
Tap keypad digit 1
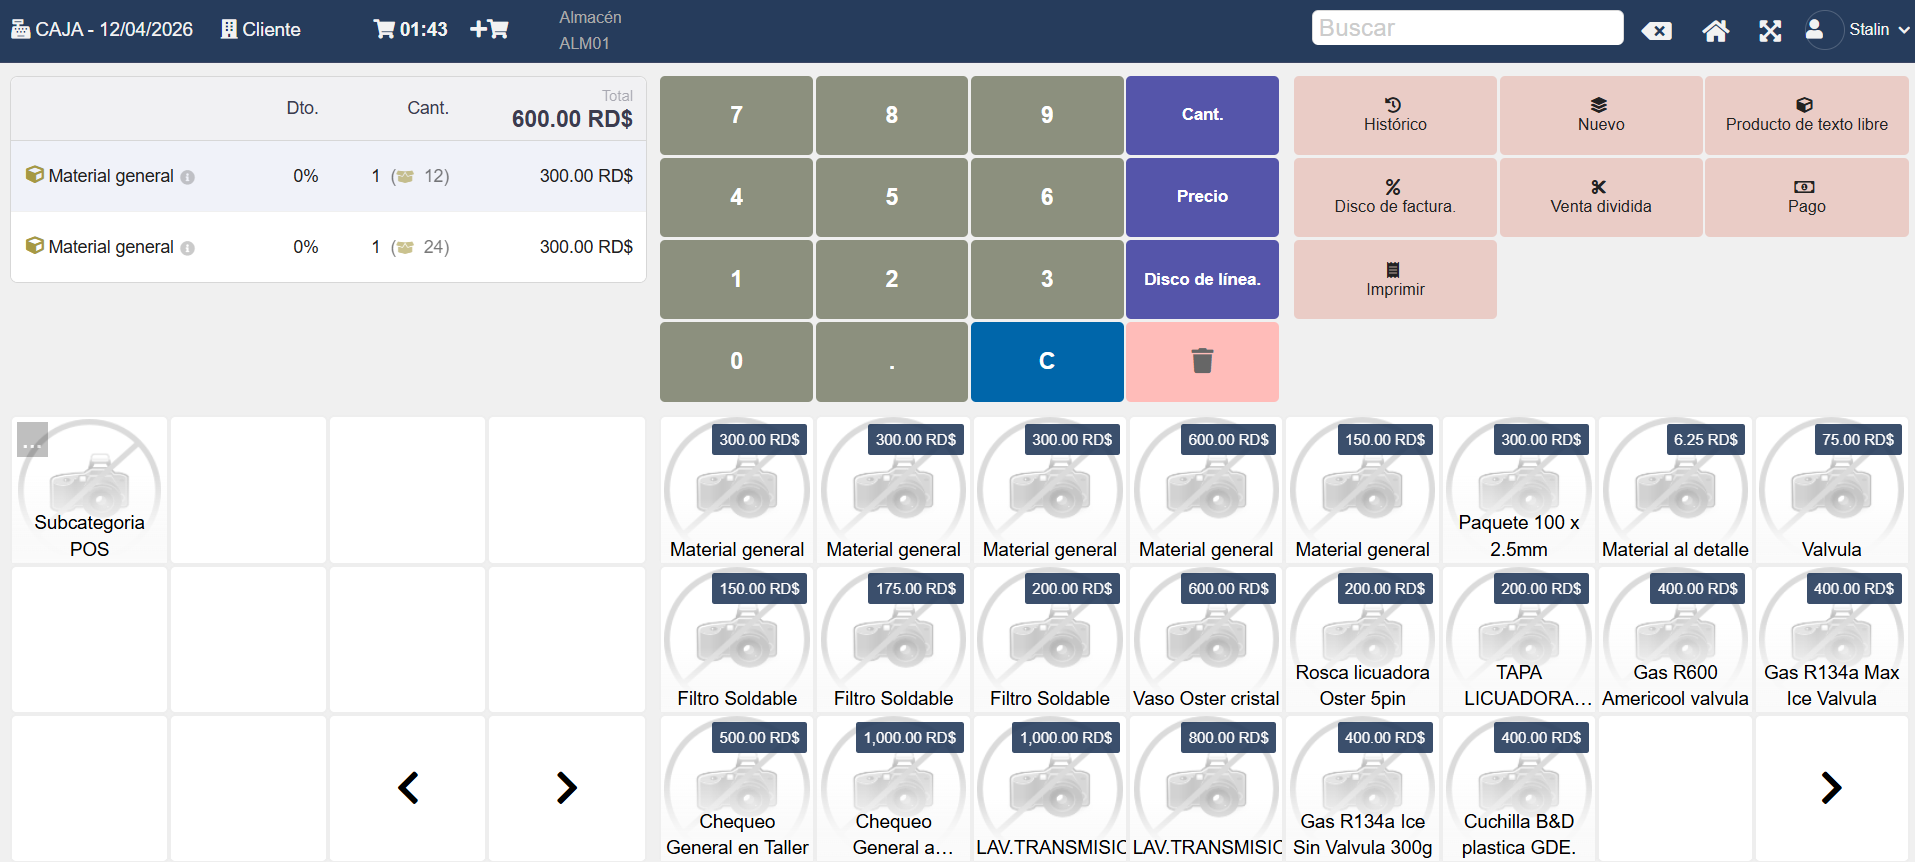click(x=736, y=279)
